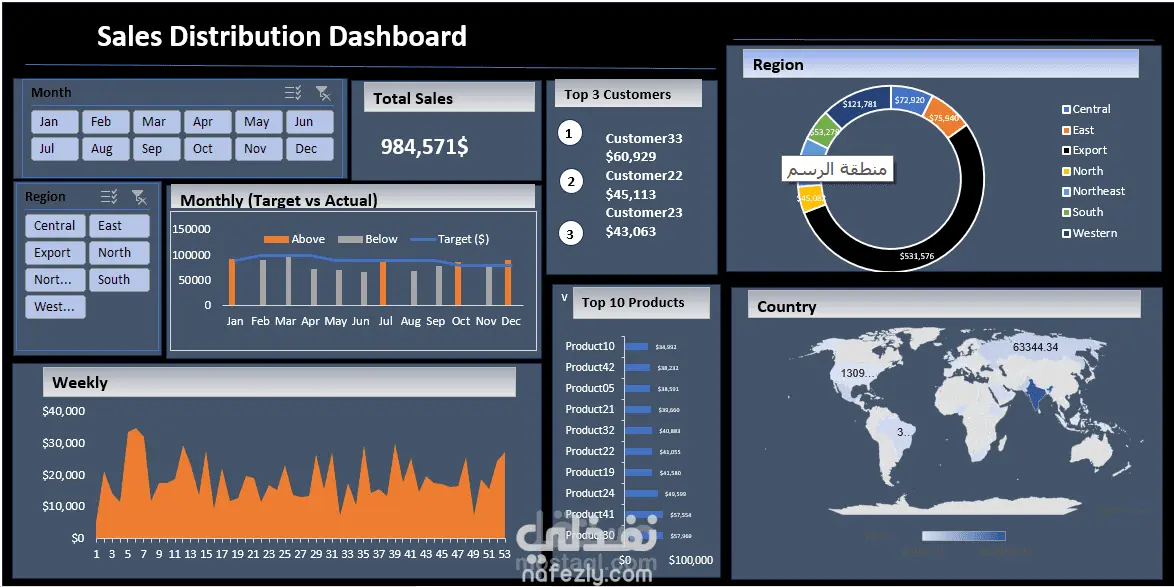Toggle multi-select icon in Region slicer
This screenshot has width=1174, height=587.
[x=109, y=197]
